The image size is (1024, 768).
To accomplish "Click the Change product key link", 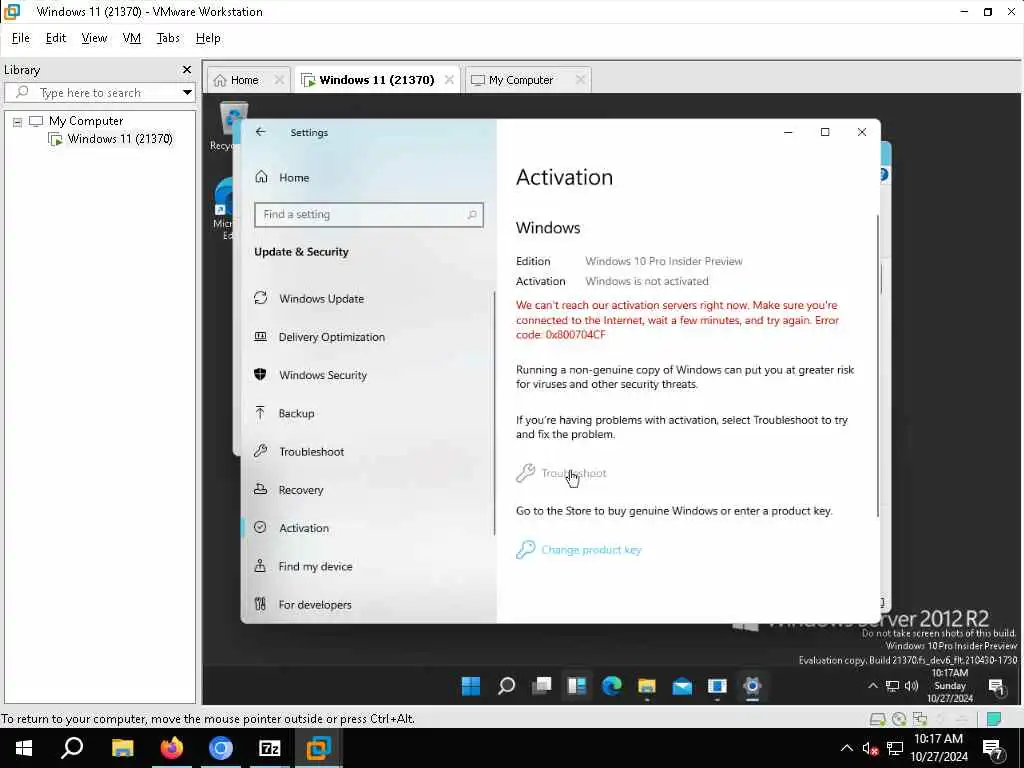I will tap(591, 550).
